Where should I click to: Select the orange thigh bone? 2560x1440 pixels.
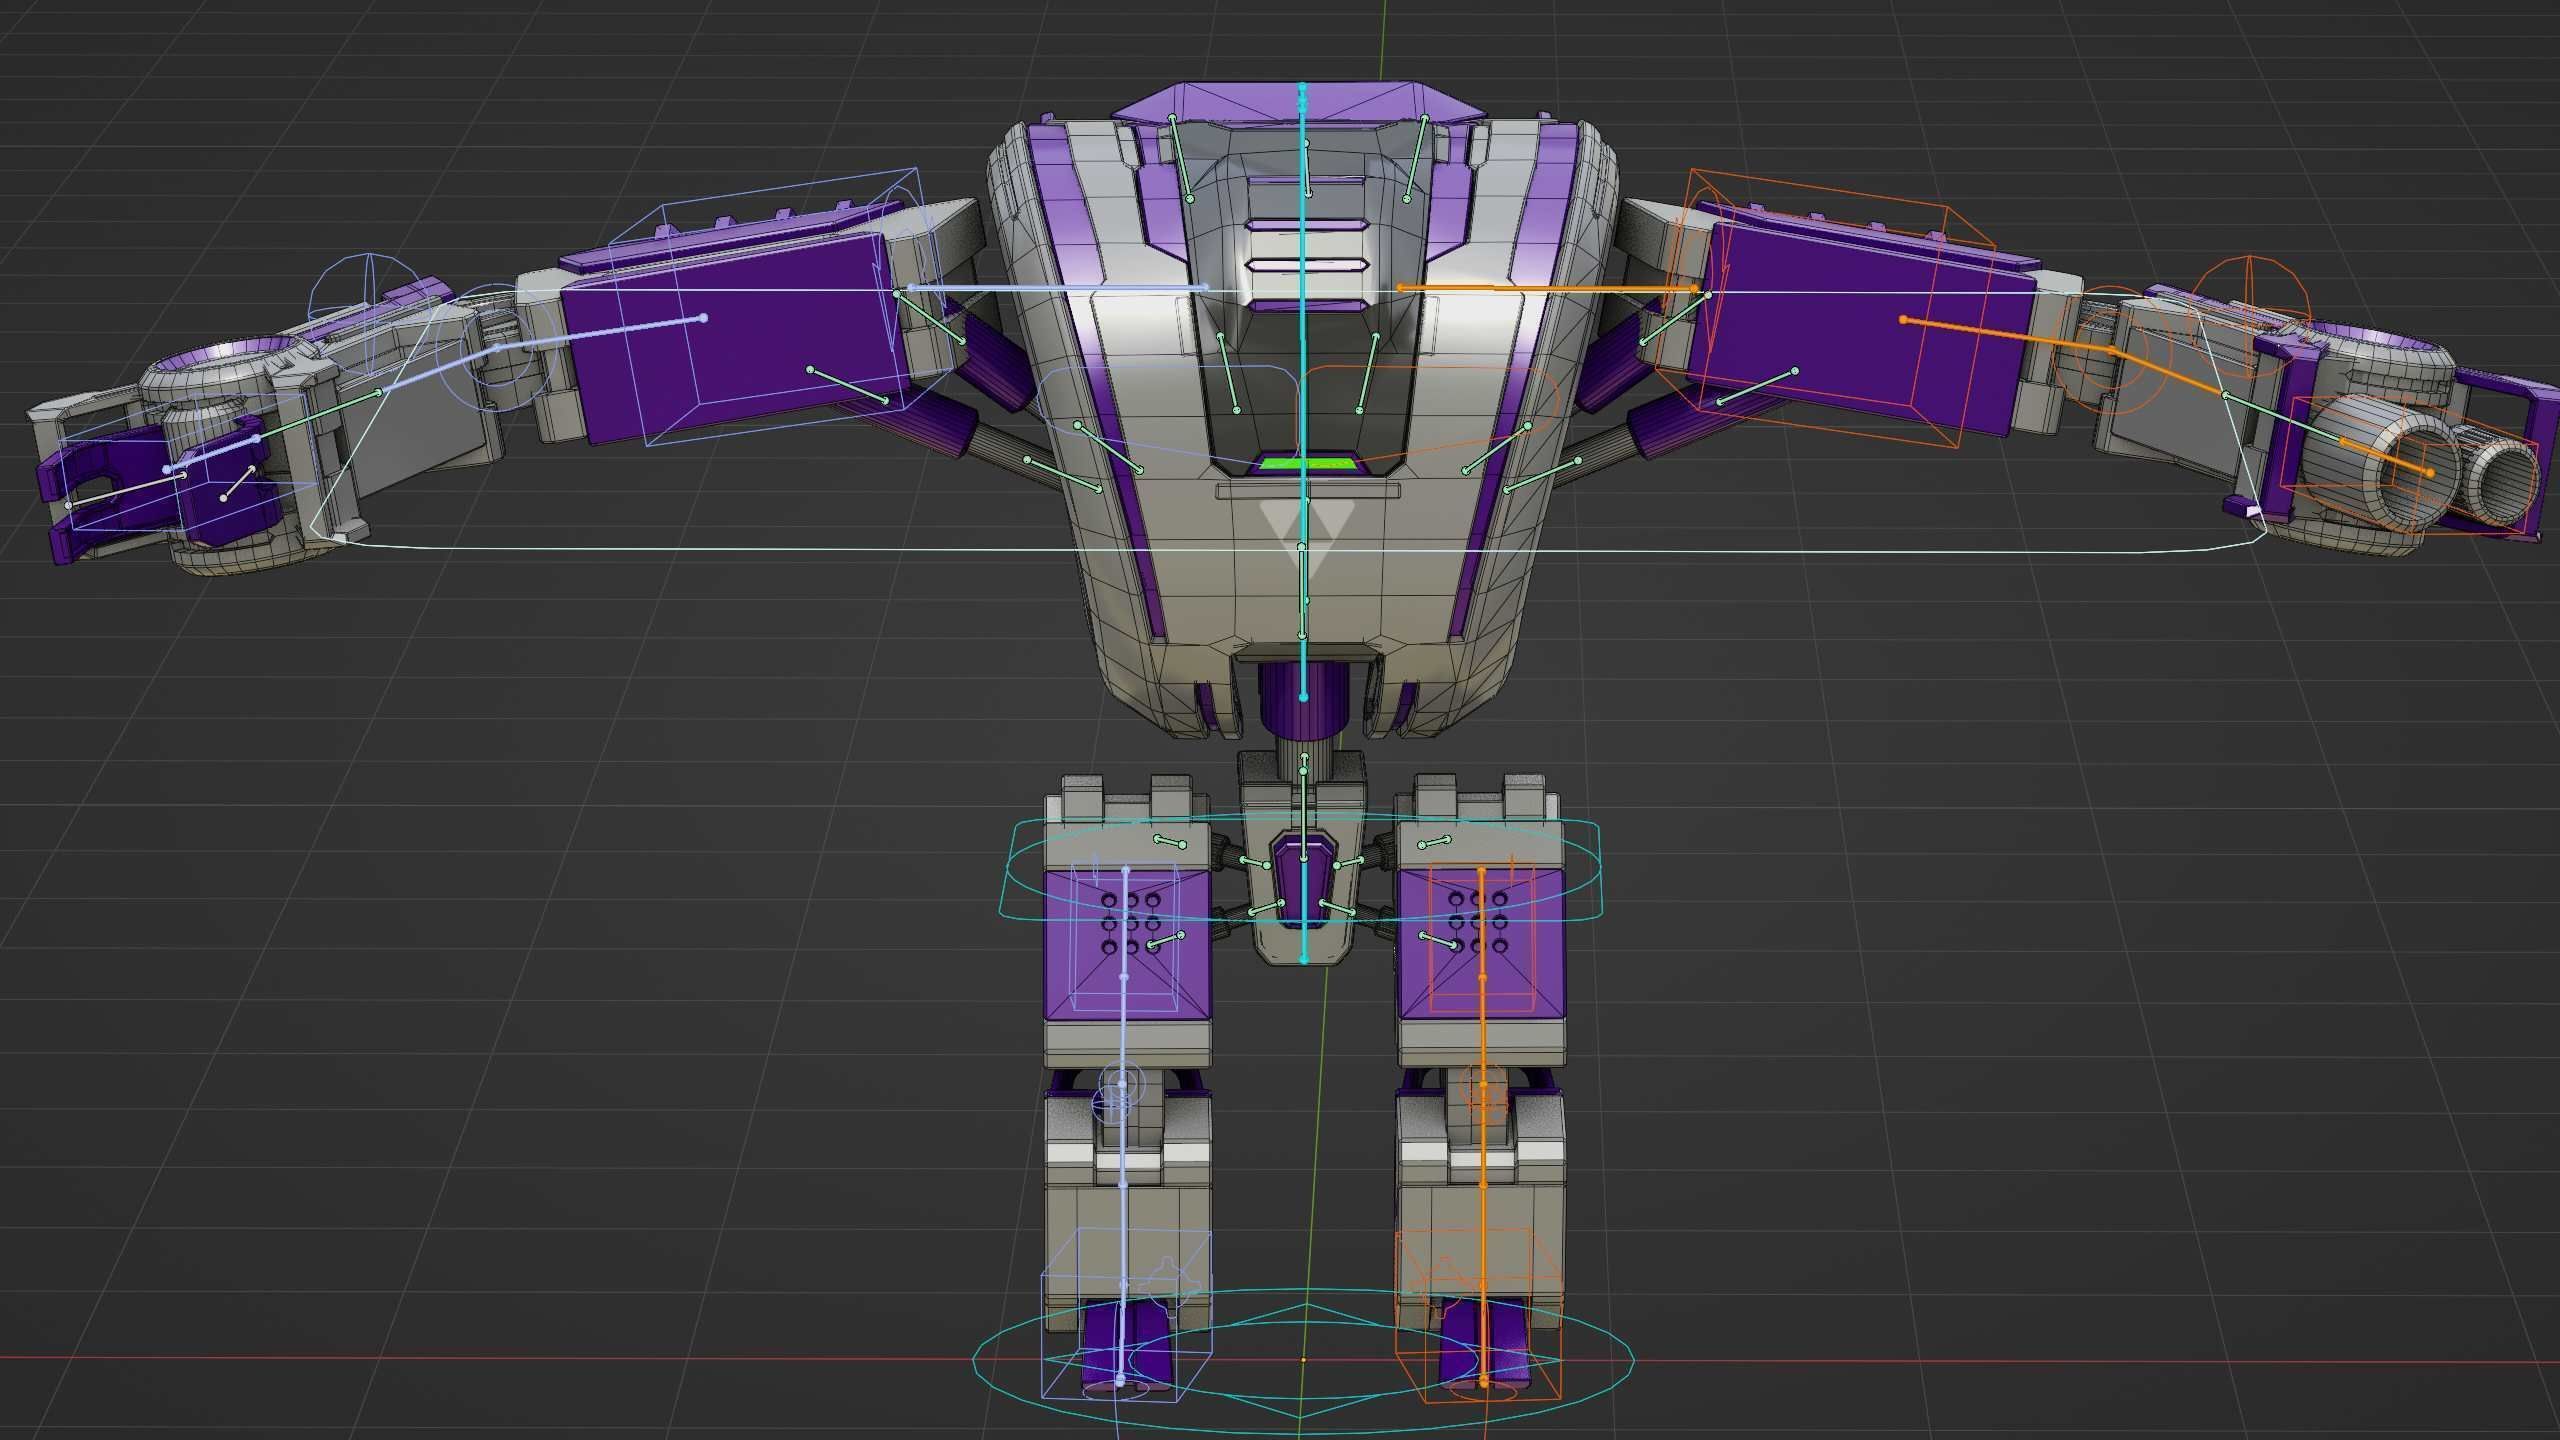tap(1481, 975)
